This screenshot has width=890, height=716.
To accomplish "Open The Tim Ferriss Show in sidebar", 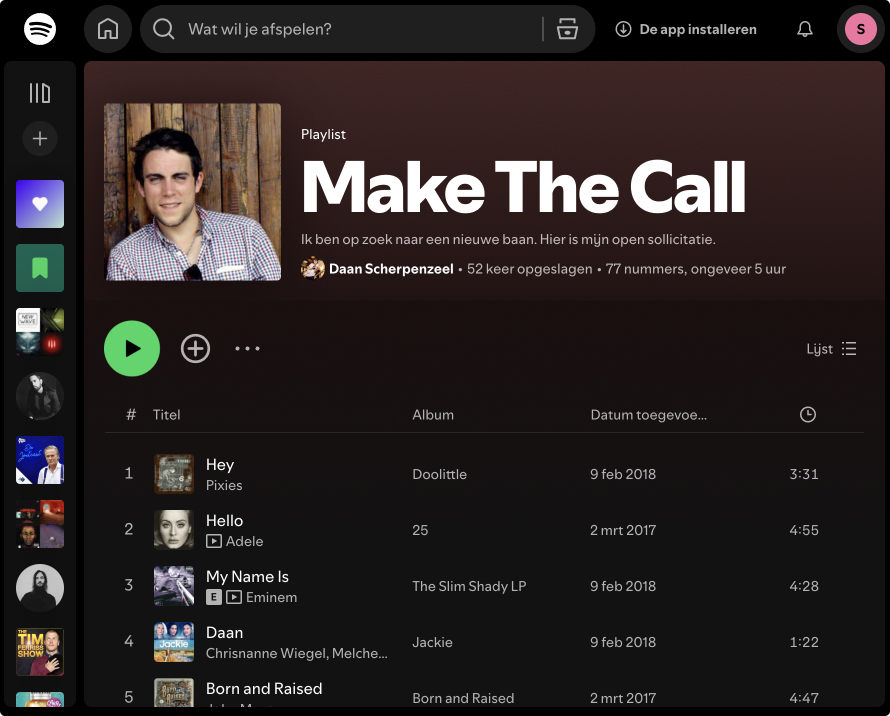I will click(x=40, y=651).
